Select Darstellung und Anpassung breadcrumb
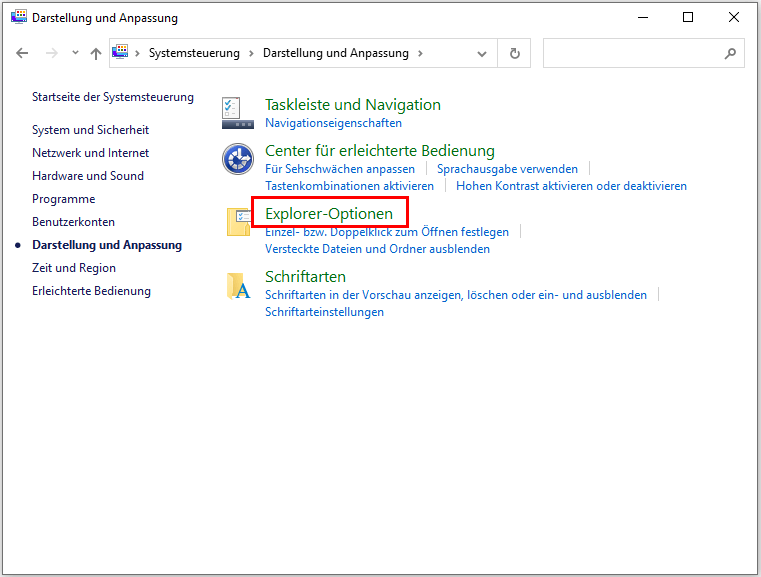 pyautogui.click(x=336, y=53)
